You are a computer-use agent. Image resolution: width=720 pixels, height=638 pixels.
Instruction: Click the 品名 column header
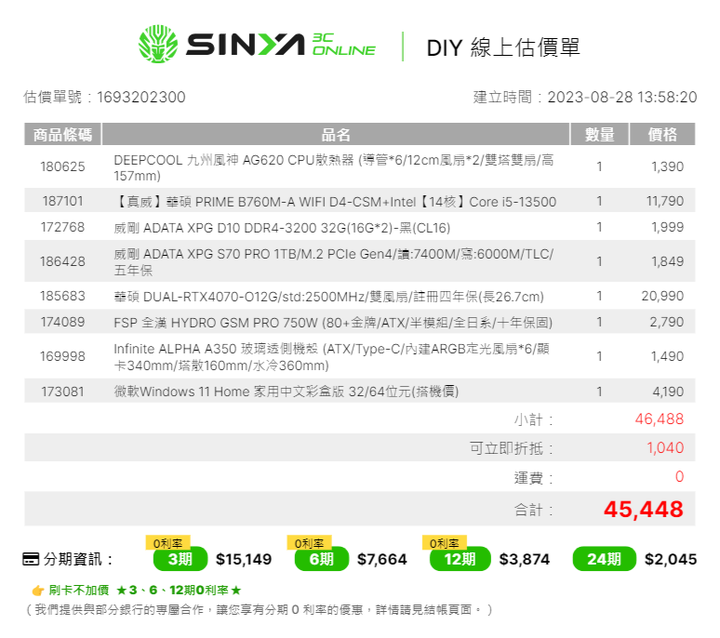(x=336, y=134)
